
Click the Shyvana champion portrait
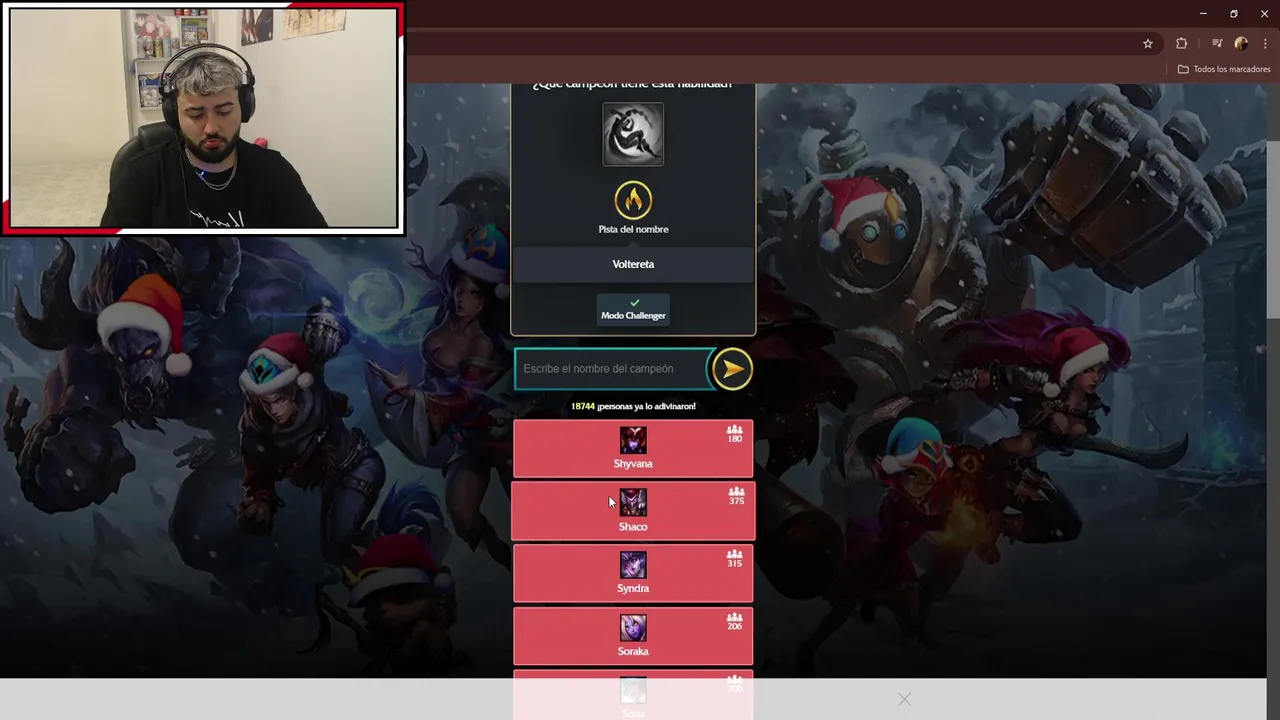[633, 440]
